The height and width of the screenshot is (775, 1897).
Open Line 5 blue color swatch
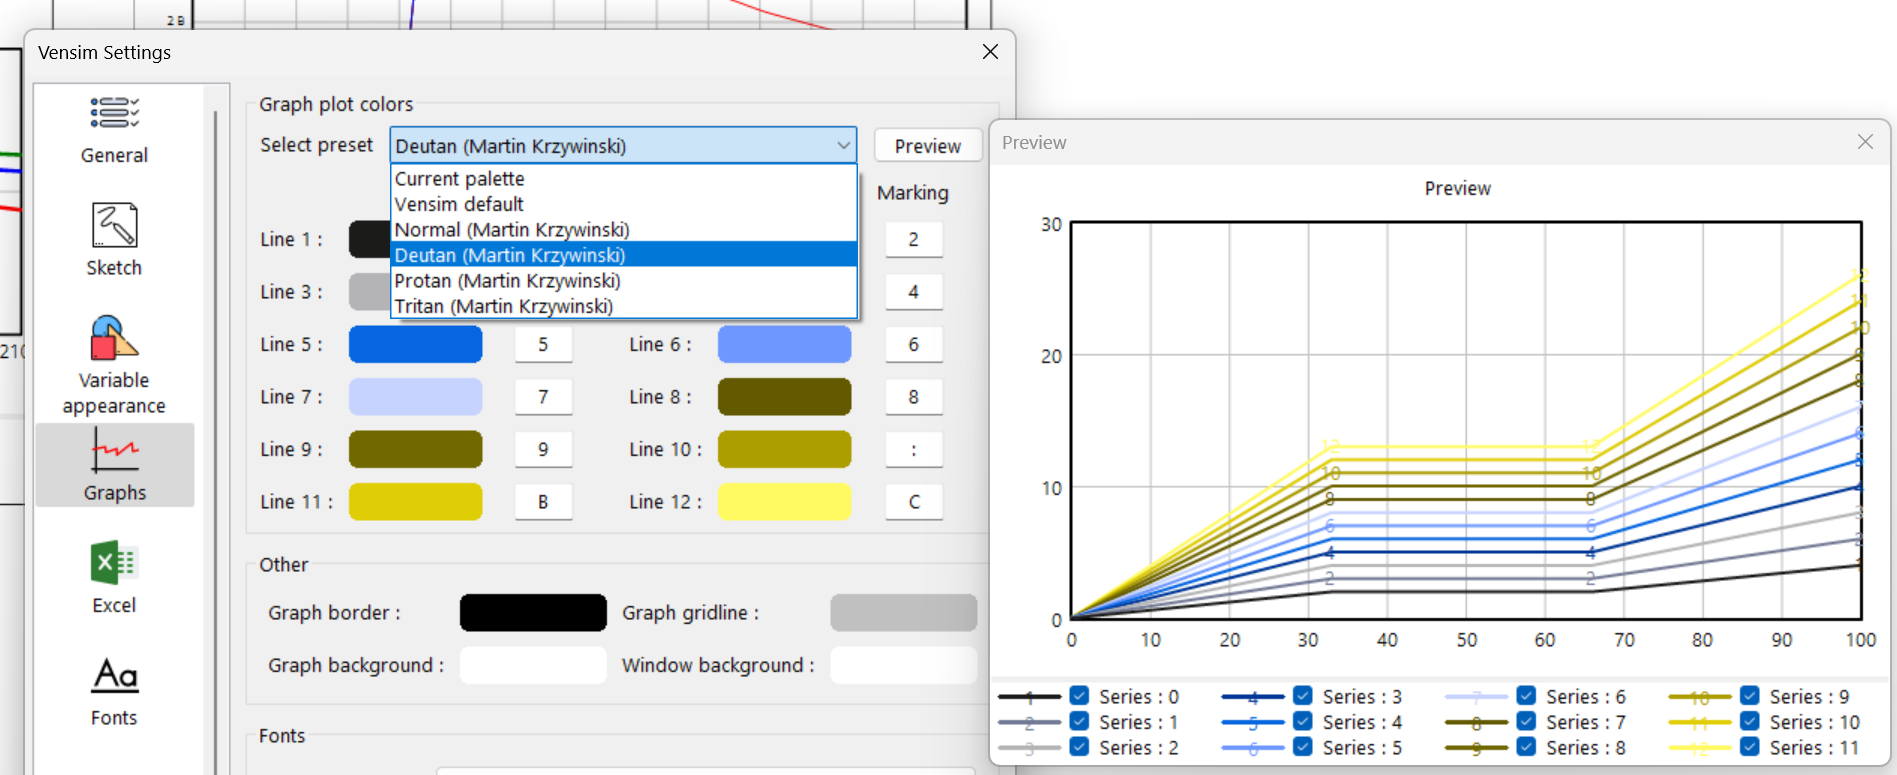[x=415, y=344]
